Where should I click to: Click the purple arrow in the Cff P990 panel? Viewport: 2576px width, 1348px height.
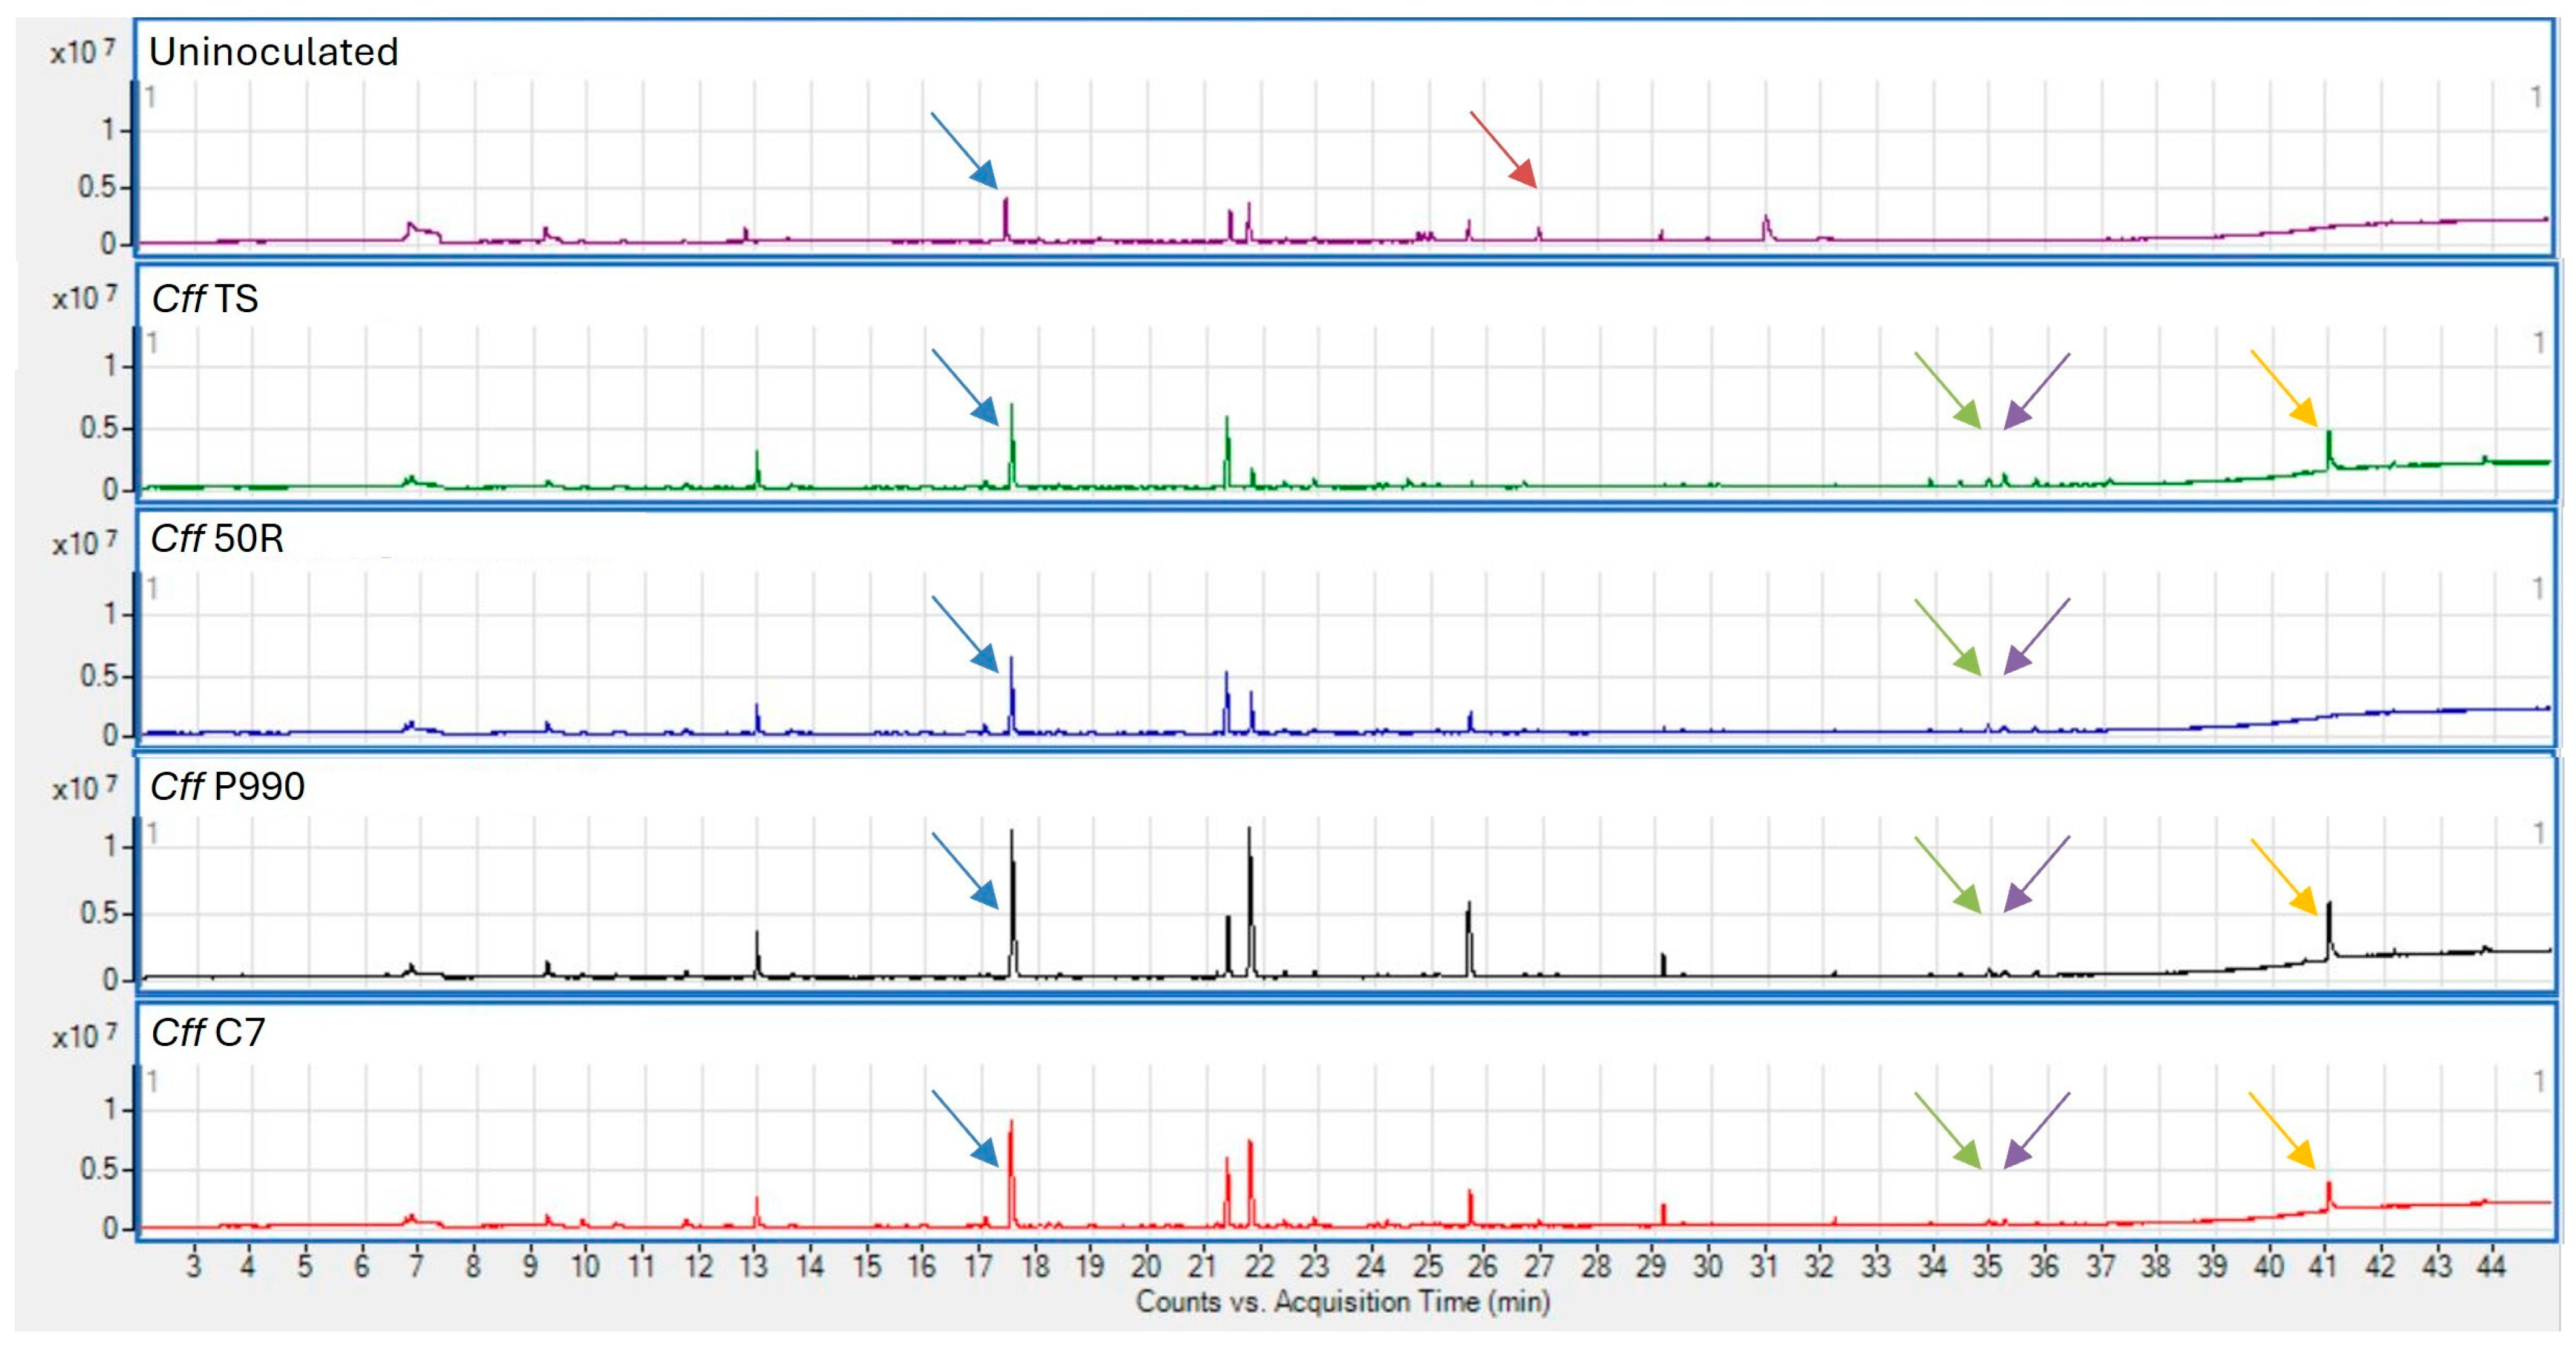(x=2037, y=874)
